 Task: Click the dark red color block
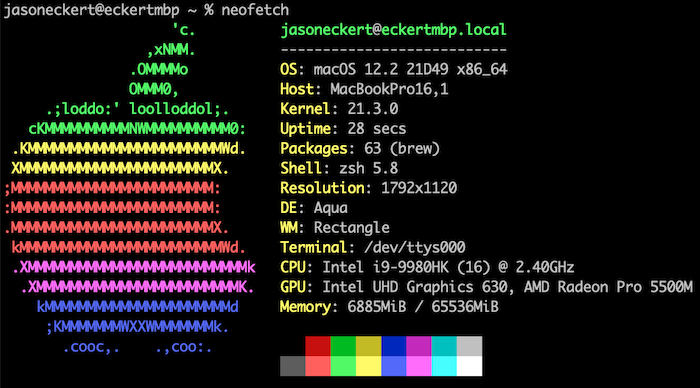318,346
